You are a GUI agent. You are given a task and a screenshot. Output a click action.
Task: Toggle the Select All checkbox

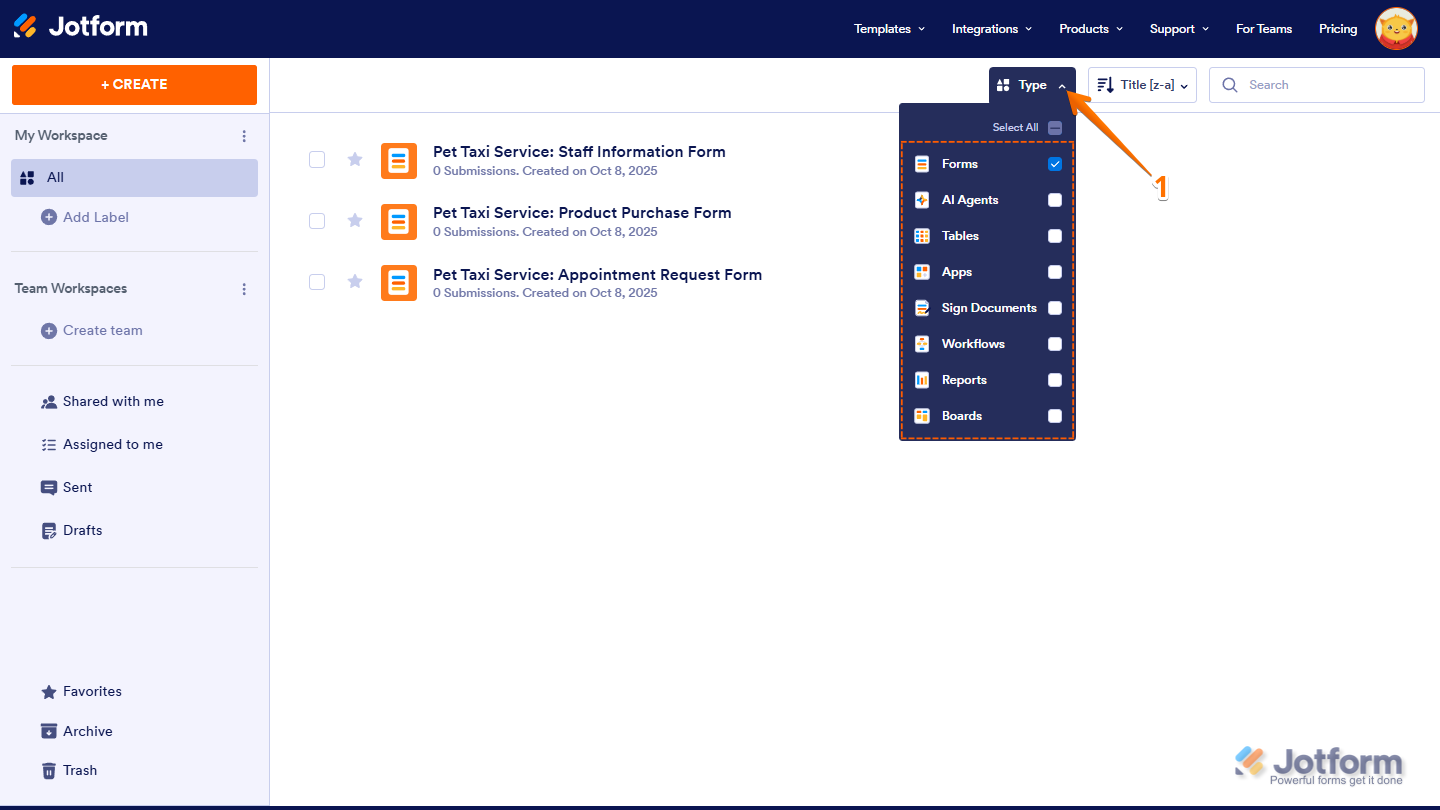click(x=1055, y=128)
